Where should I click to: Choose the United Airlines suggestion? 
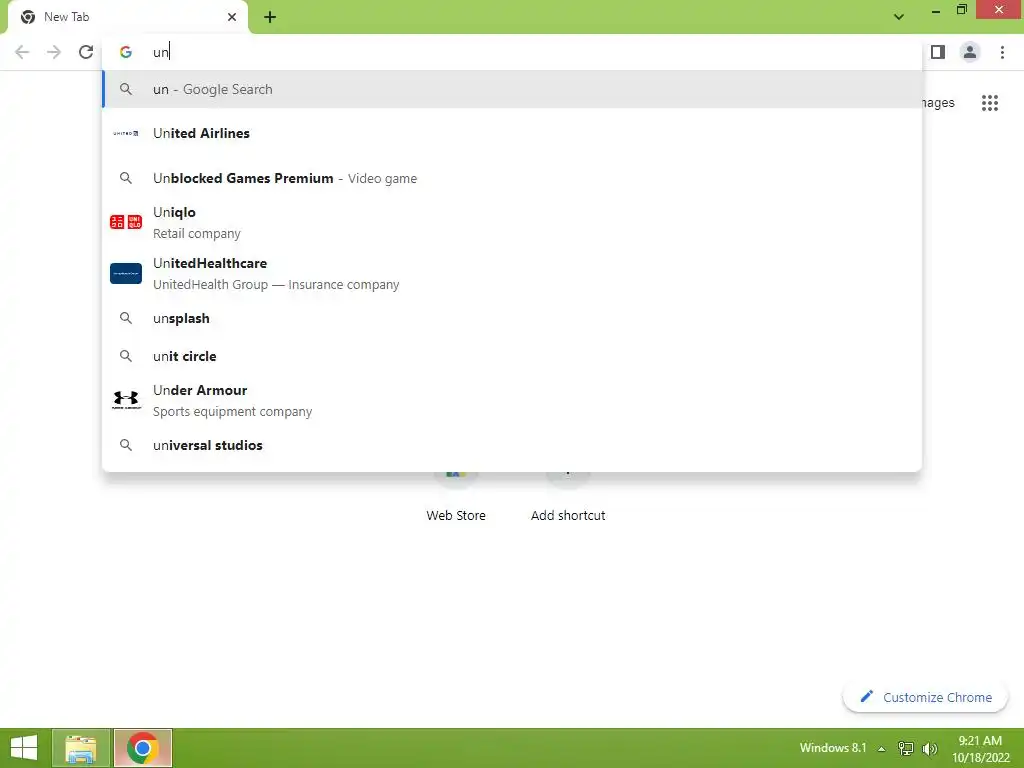[512, 133]
